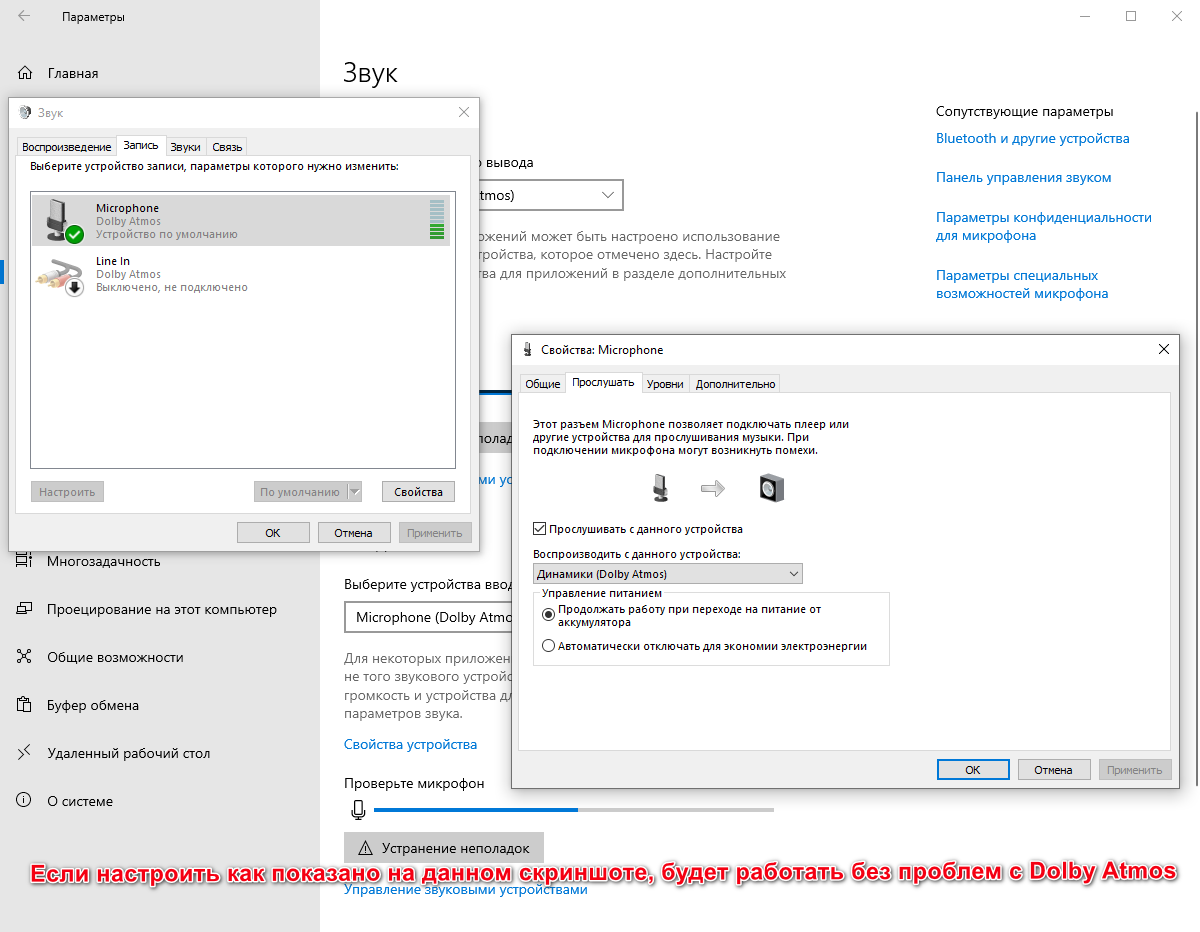This screenshot has width=1200, height=932.
Task: Open Динамики (Dolby Atmos) playback dropdown
Action: click(668, 574)
